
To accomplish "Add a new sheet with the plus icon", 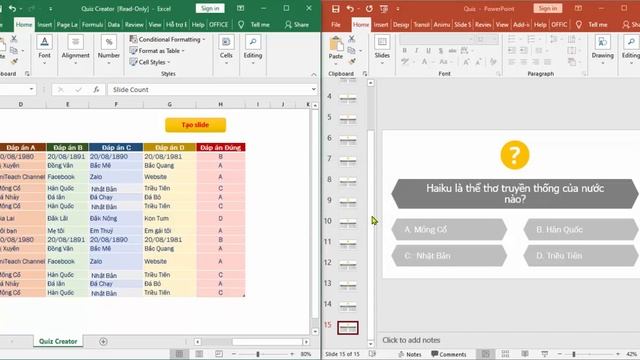I will point(103,341).
